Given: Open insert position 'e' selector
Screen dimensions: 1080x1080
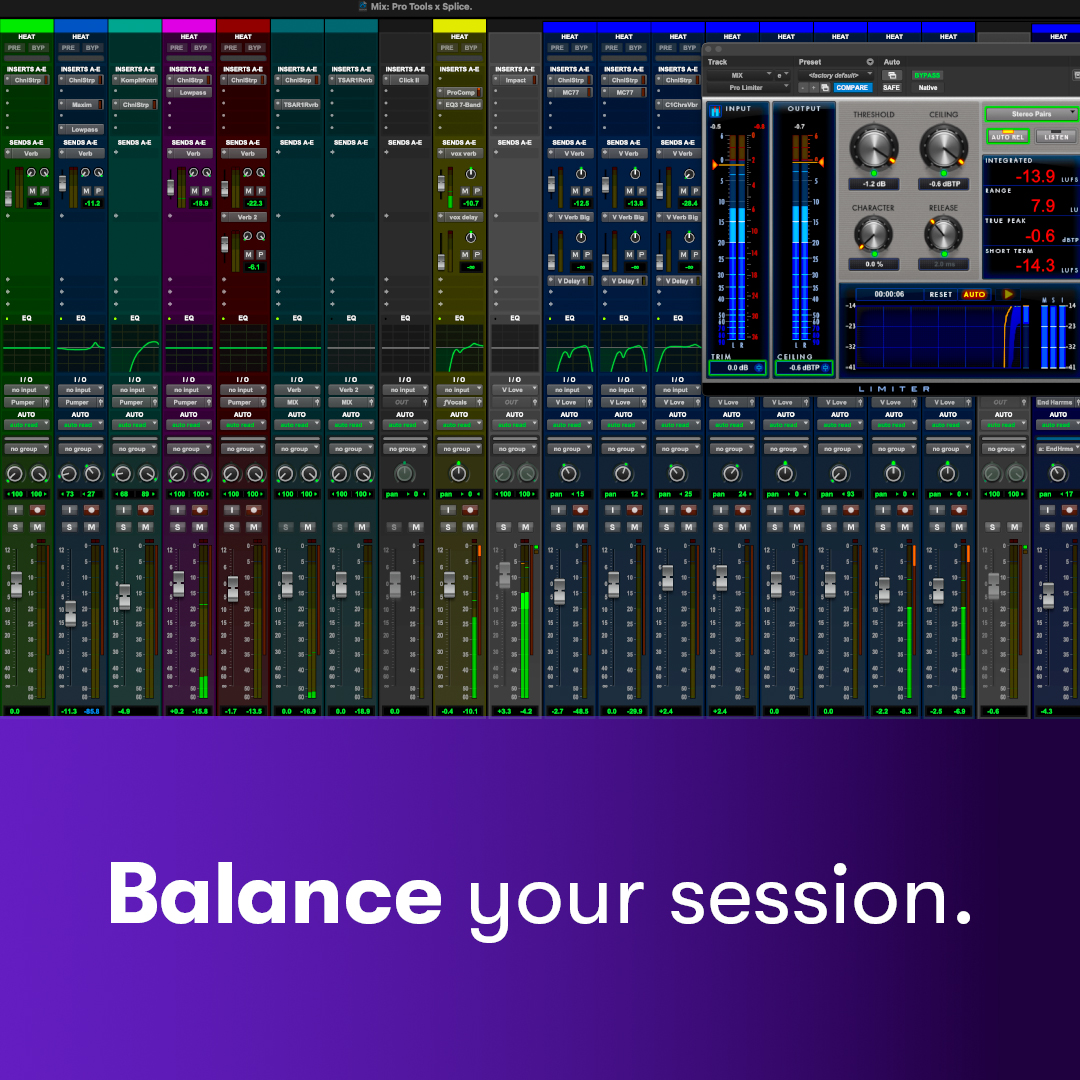Looking at the screenshot, I should tap(782, 75).
